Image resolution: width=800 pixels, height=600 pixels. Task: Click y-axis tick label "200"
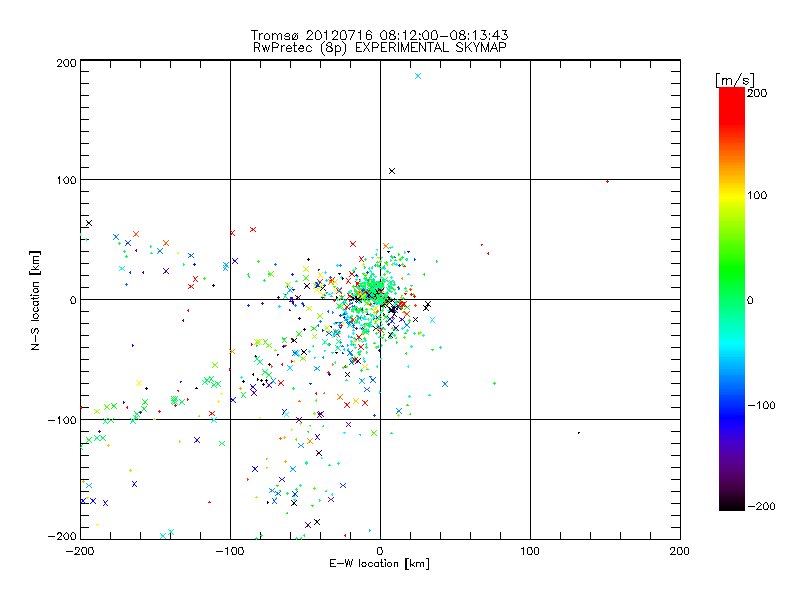(66, 63)
